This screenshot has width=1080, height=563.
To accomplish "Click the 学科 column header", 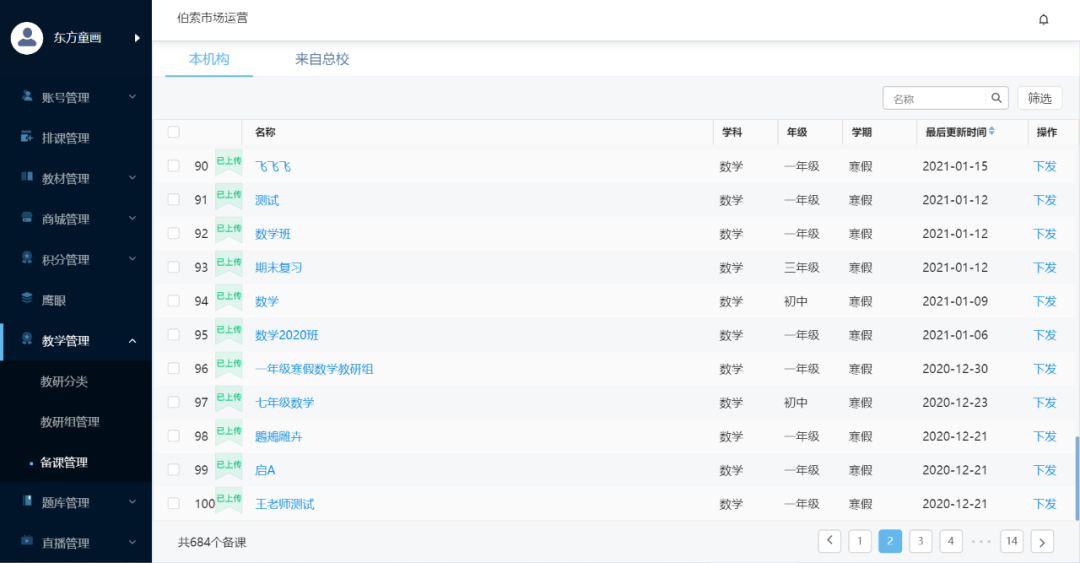I will pos(731,132).
